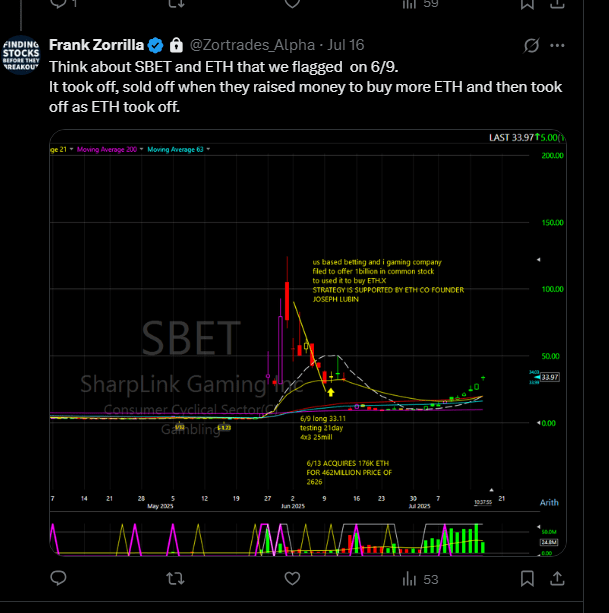
Task: Click the previous post's 59 views icon
Action: (x=420, y=4)
